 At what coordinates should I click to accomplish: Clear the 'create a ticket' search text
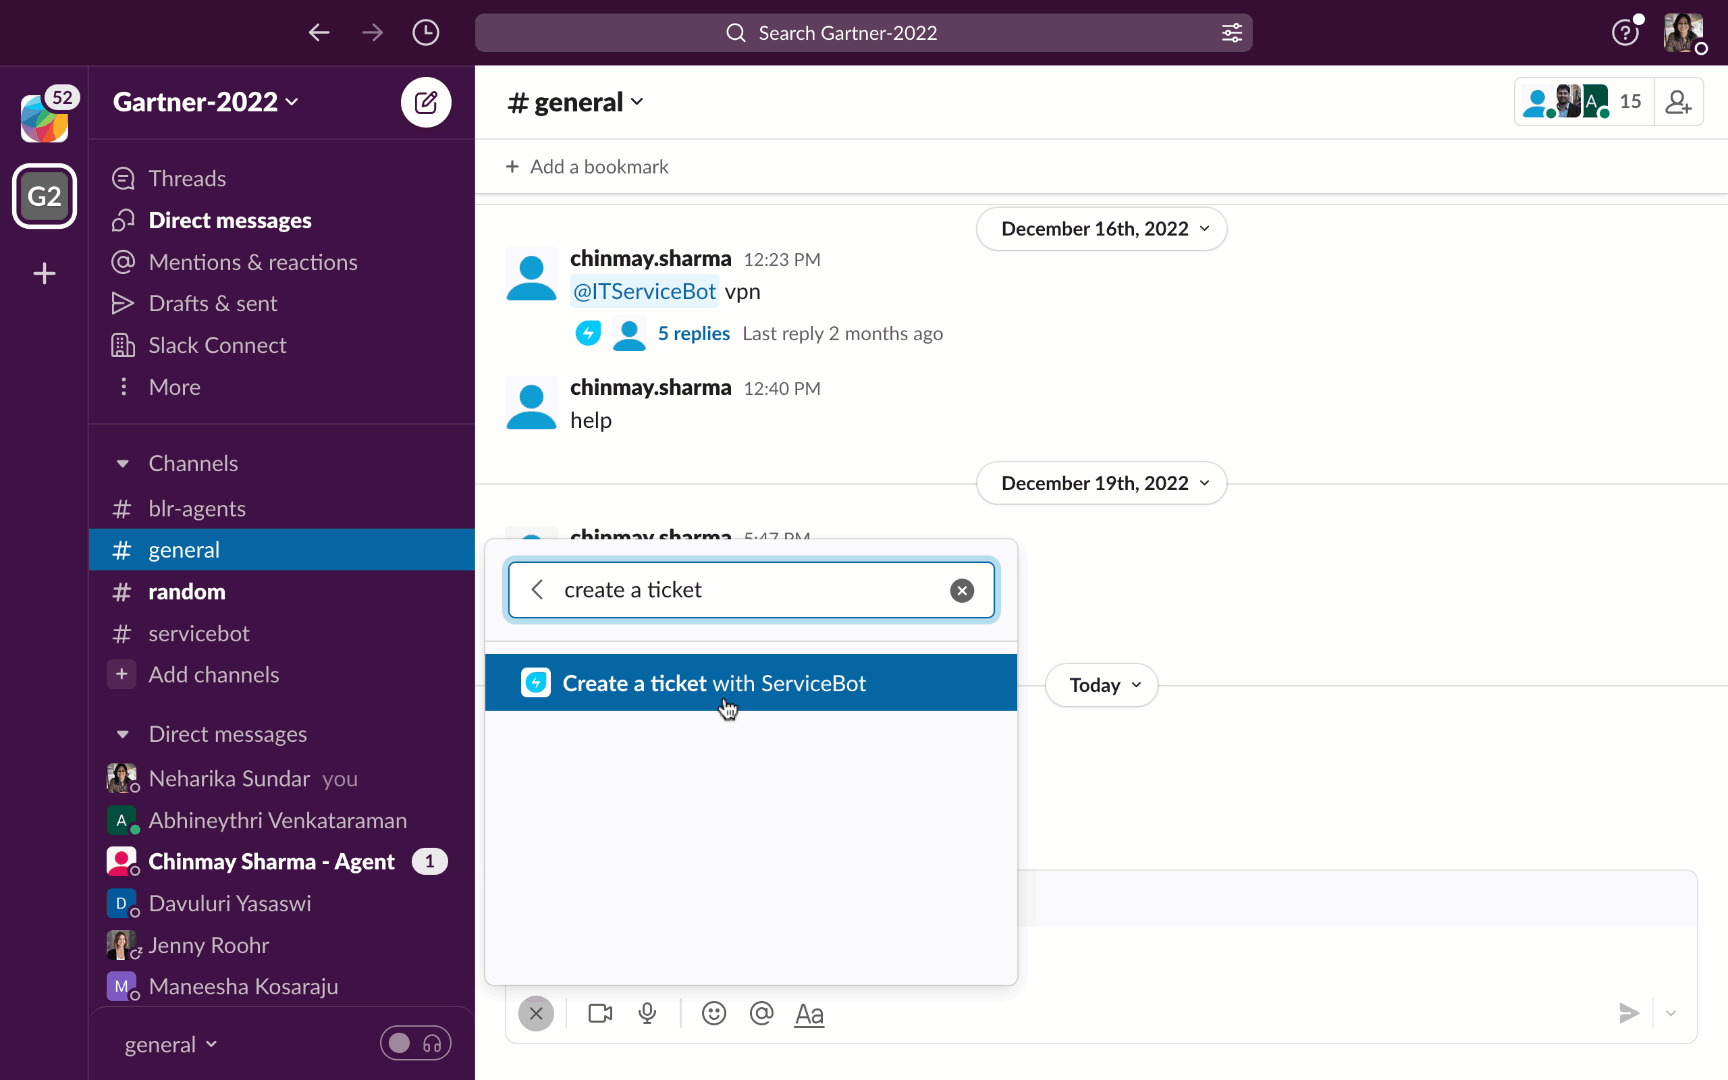pyautogui.click(x=962, y=591)
